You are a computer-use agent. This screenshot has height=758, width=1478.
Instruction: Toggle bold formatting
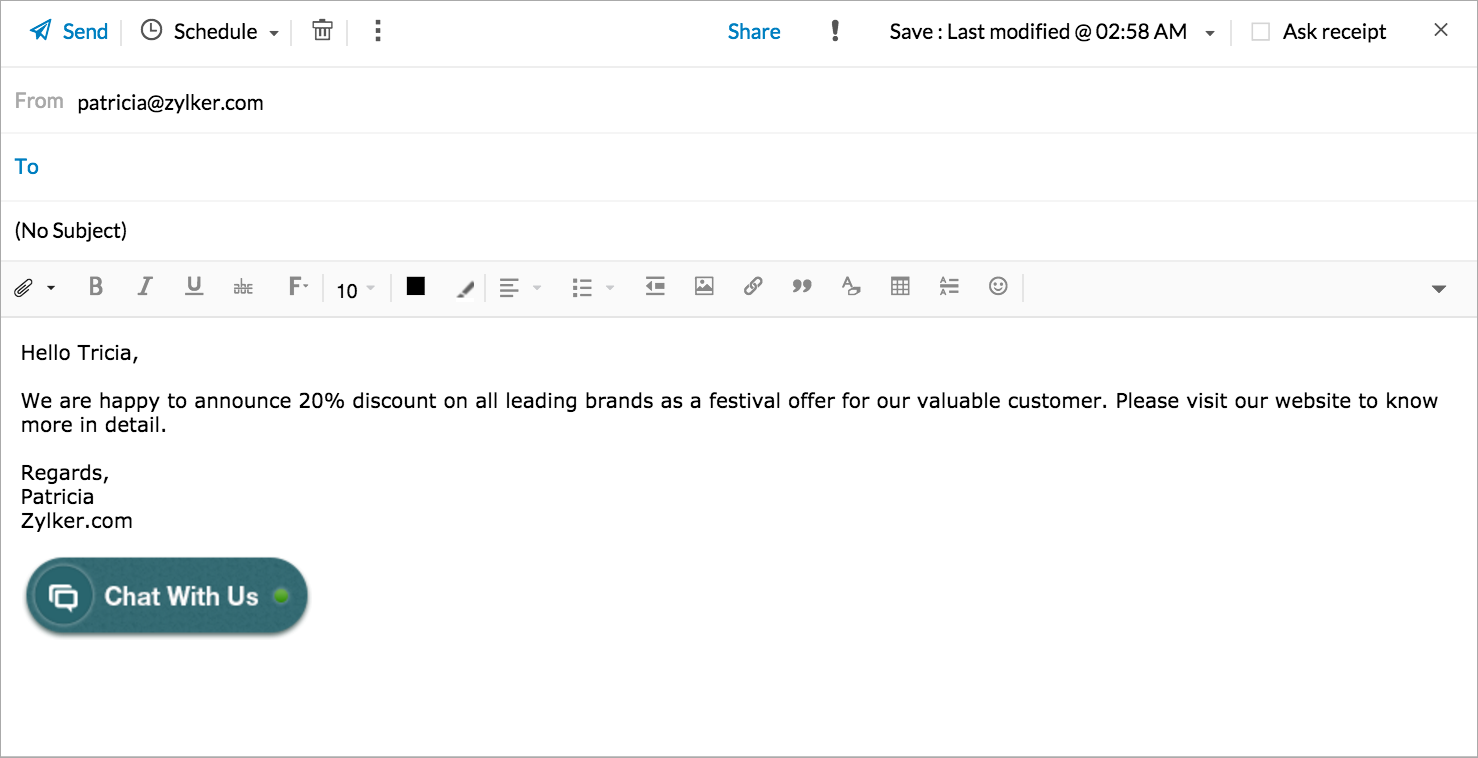(96, 287)
